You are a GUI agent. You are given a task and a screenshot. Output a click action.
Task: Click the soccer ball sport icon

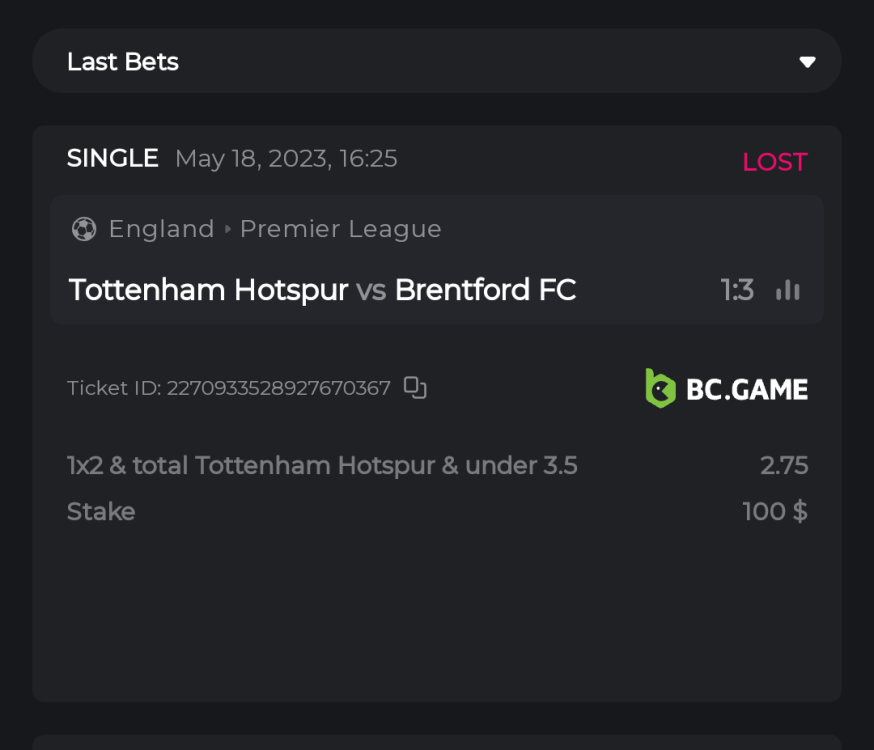[x=84, y=229]
